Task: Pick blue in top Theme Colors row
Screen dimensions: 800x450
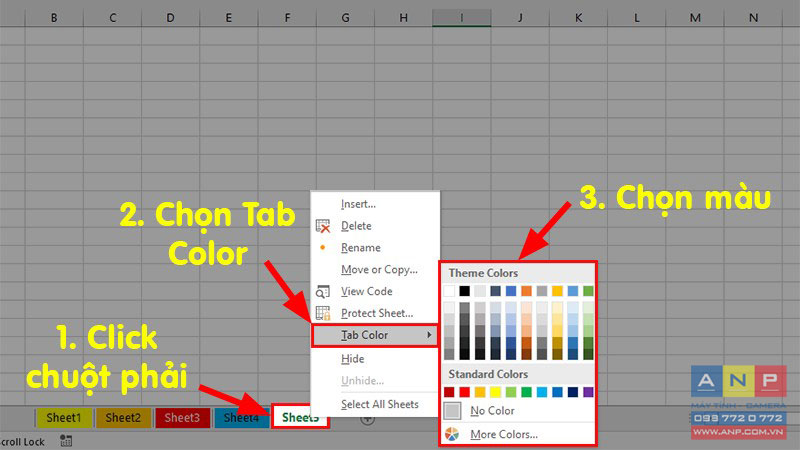Action: pyautogui.click(x=511, y=291)
